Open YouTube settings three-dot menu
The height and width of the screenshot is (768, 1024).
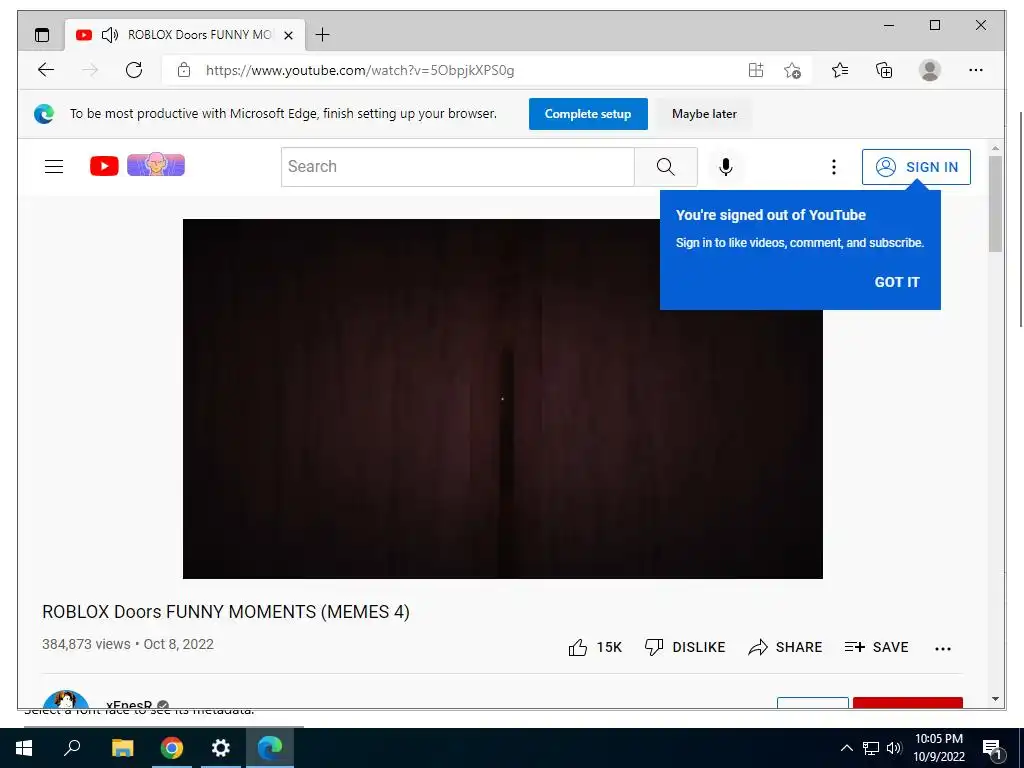pos(833,167)
